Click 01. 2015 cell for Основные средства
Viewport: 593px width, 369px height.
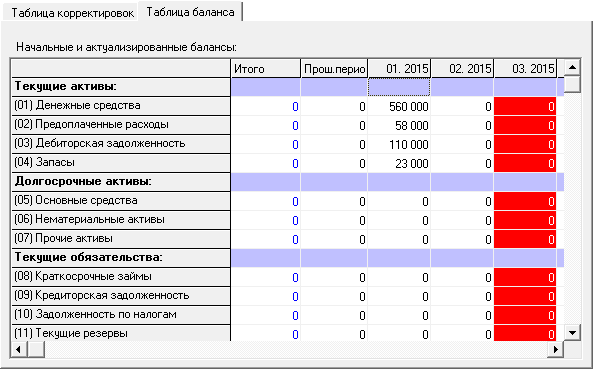[x=399, y=201]
